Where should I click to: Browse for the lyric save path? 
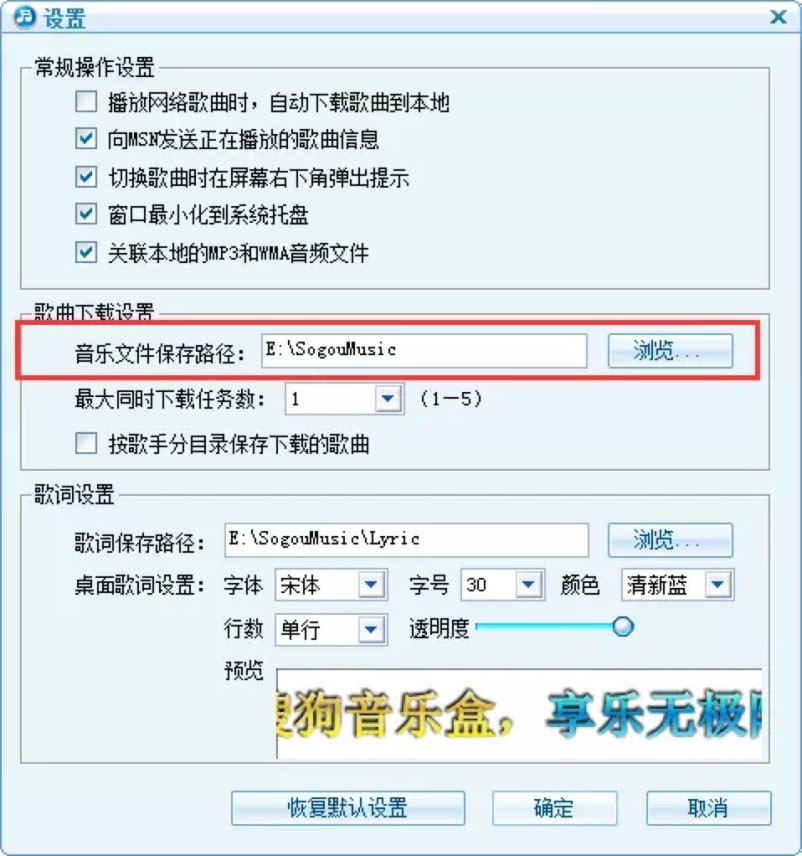[670, 540]
